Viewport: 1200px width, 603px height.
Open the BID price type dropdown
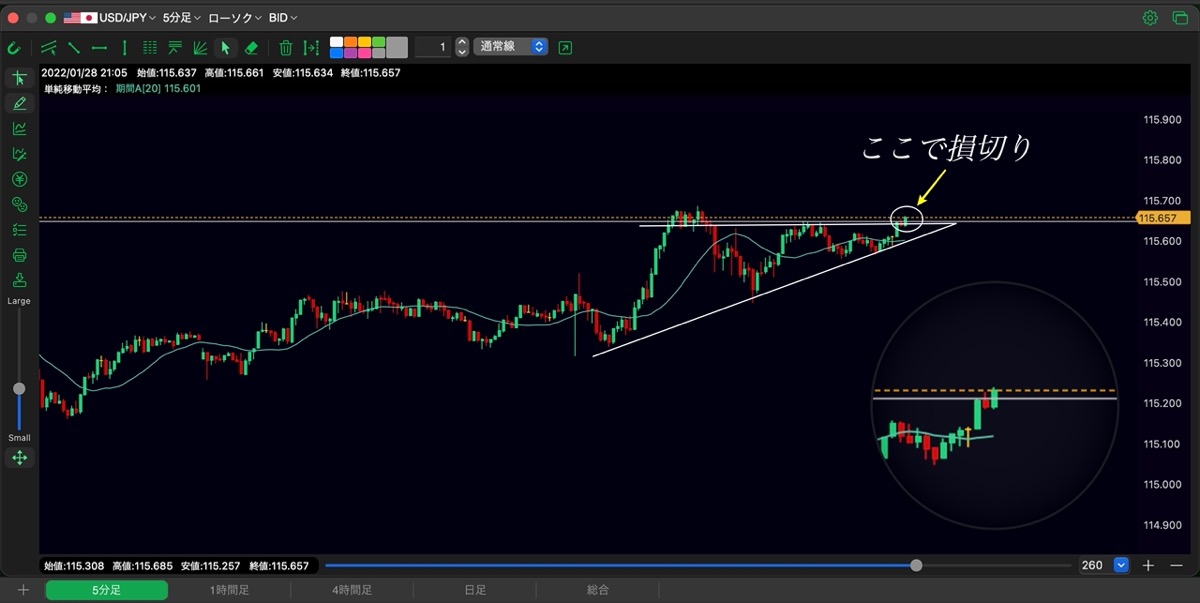point(283,18)
